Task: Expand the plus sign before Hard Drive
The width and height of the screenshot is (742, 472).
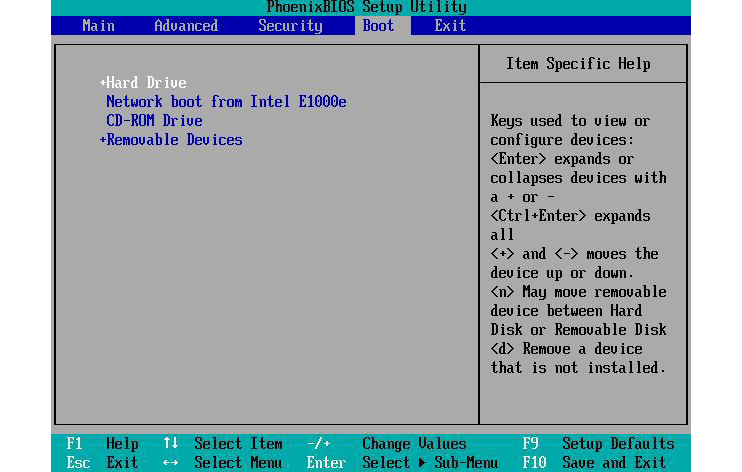Action: tap(102, 83)
